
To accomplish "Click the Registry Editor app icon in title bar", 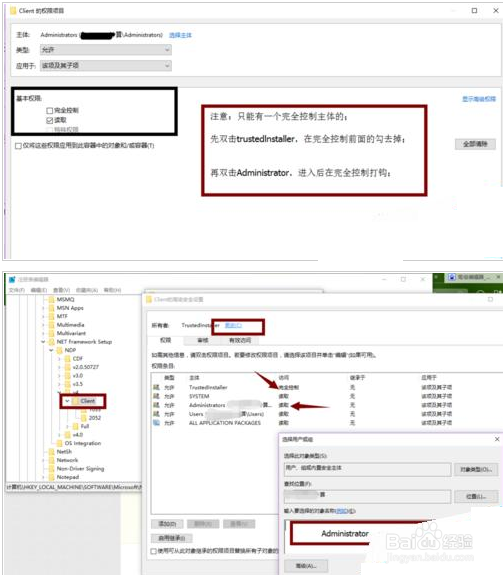I will pos(12,279).
